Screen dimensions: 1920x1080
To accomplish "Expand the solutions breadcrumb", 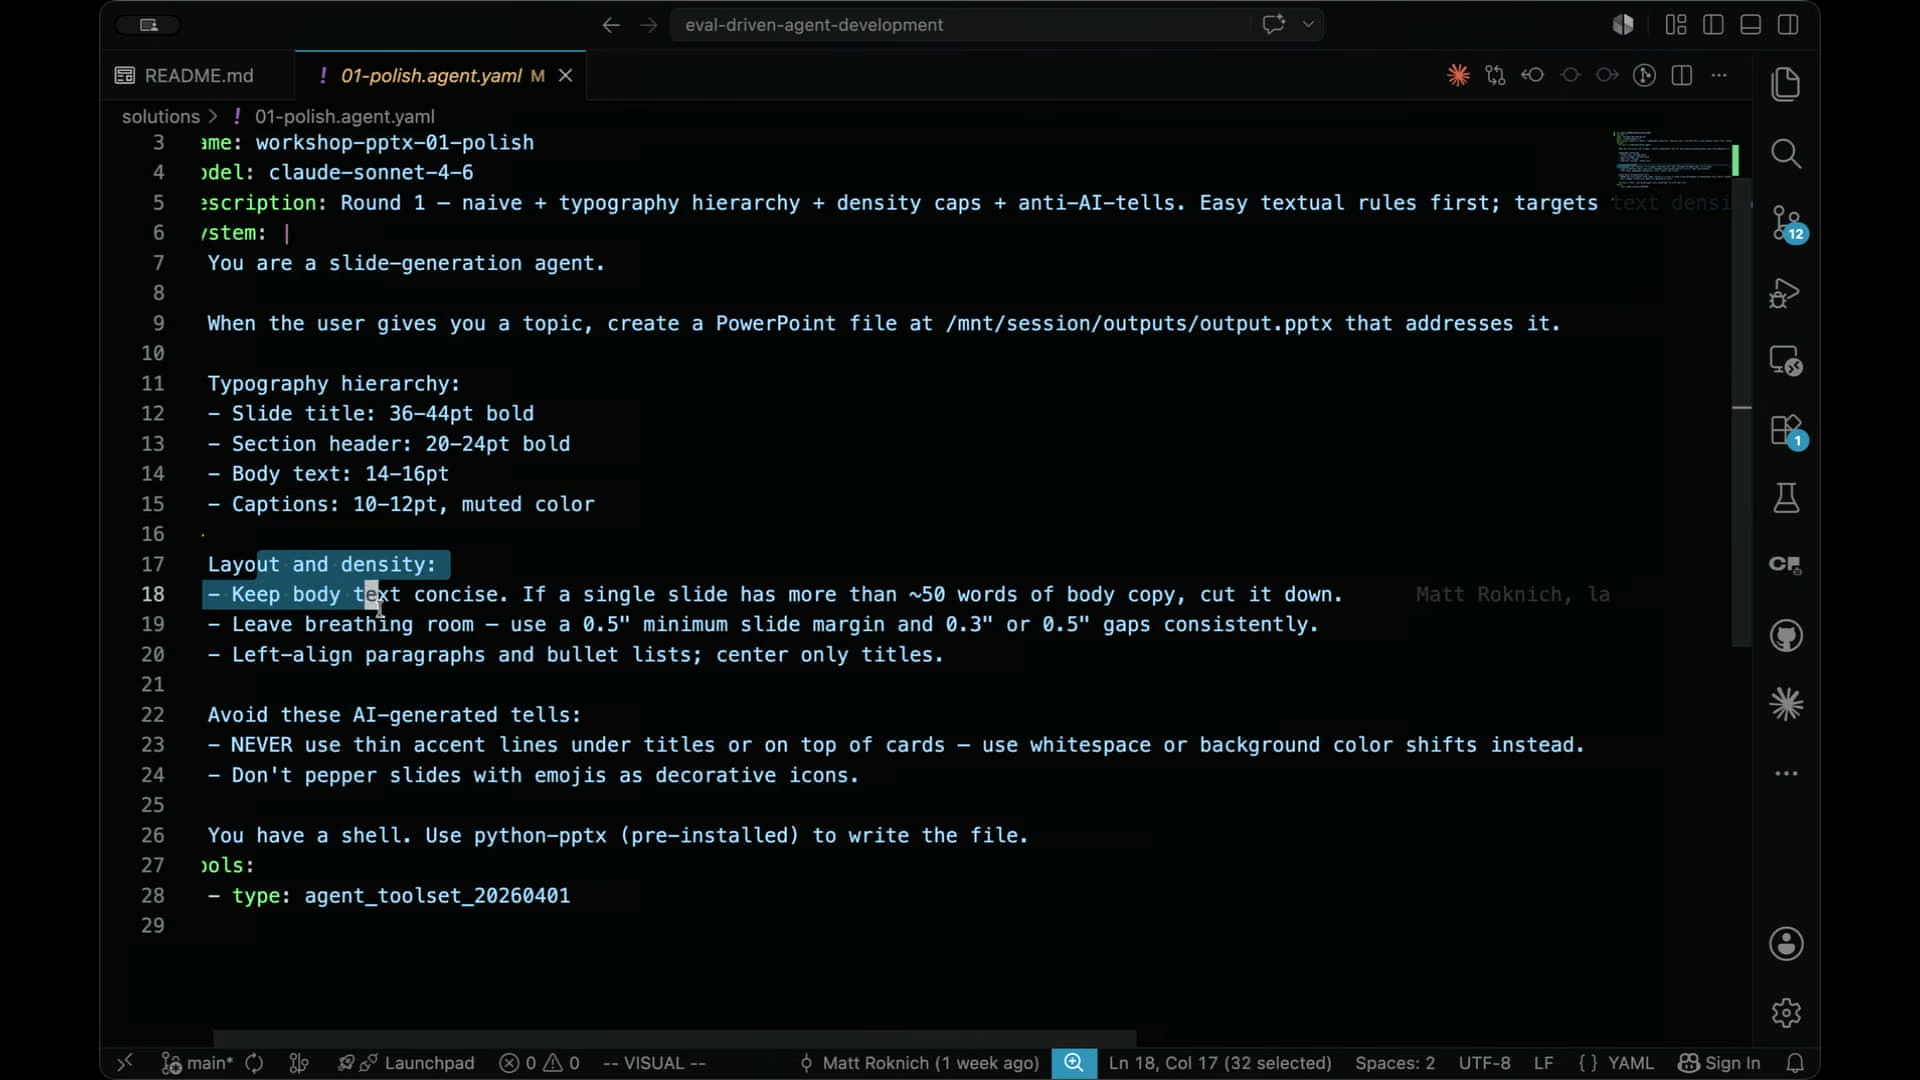I will coord(161,116).
